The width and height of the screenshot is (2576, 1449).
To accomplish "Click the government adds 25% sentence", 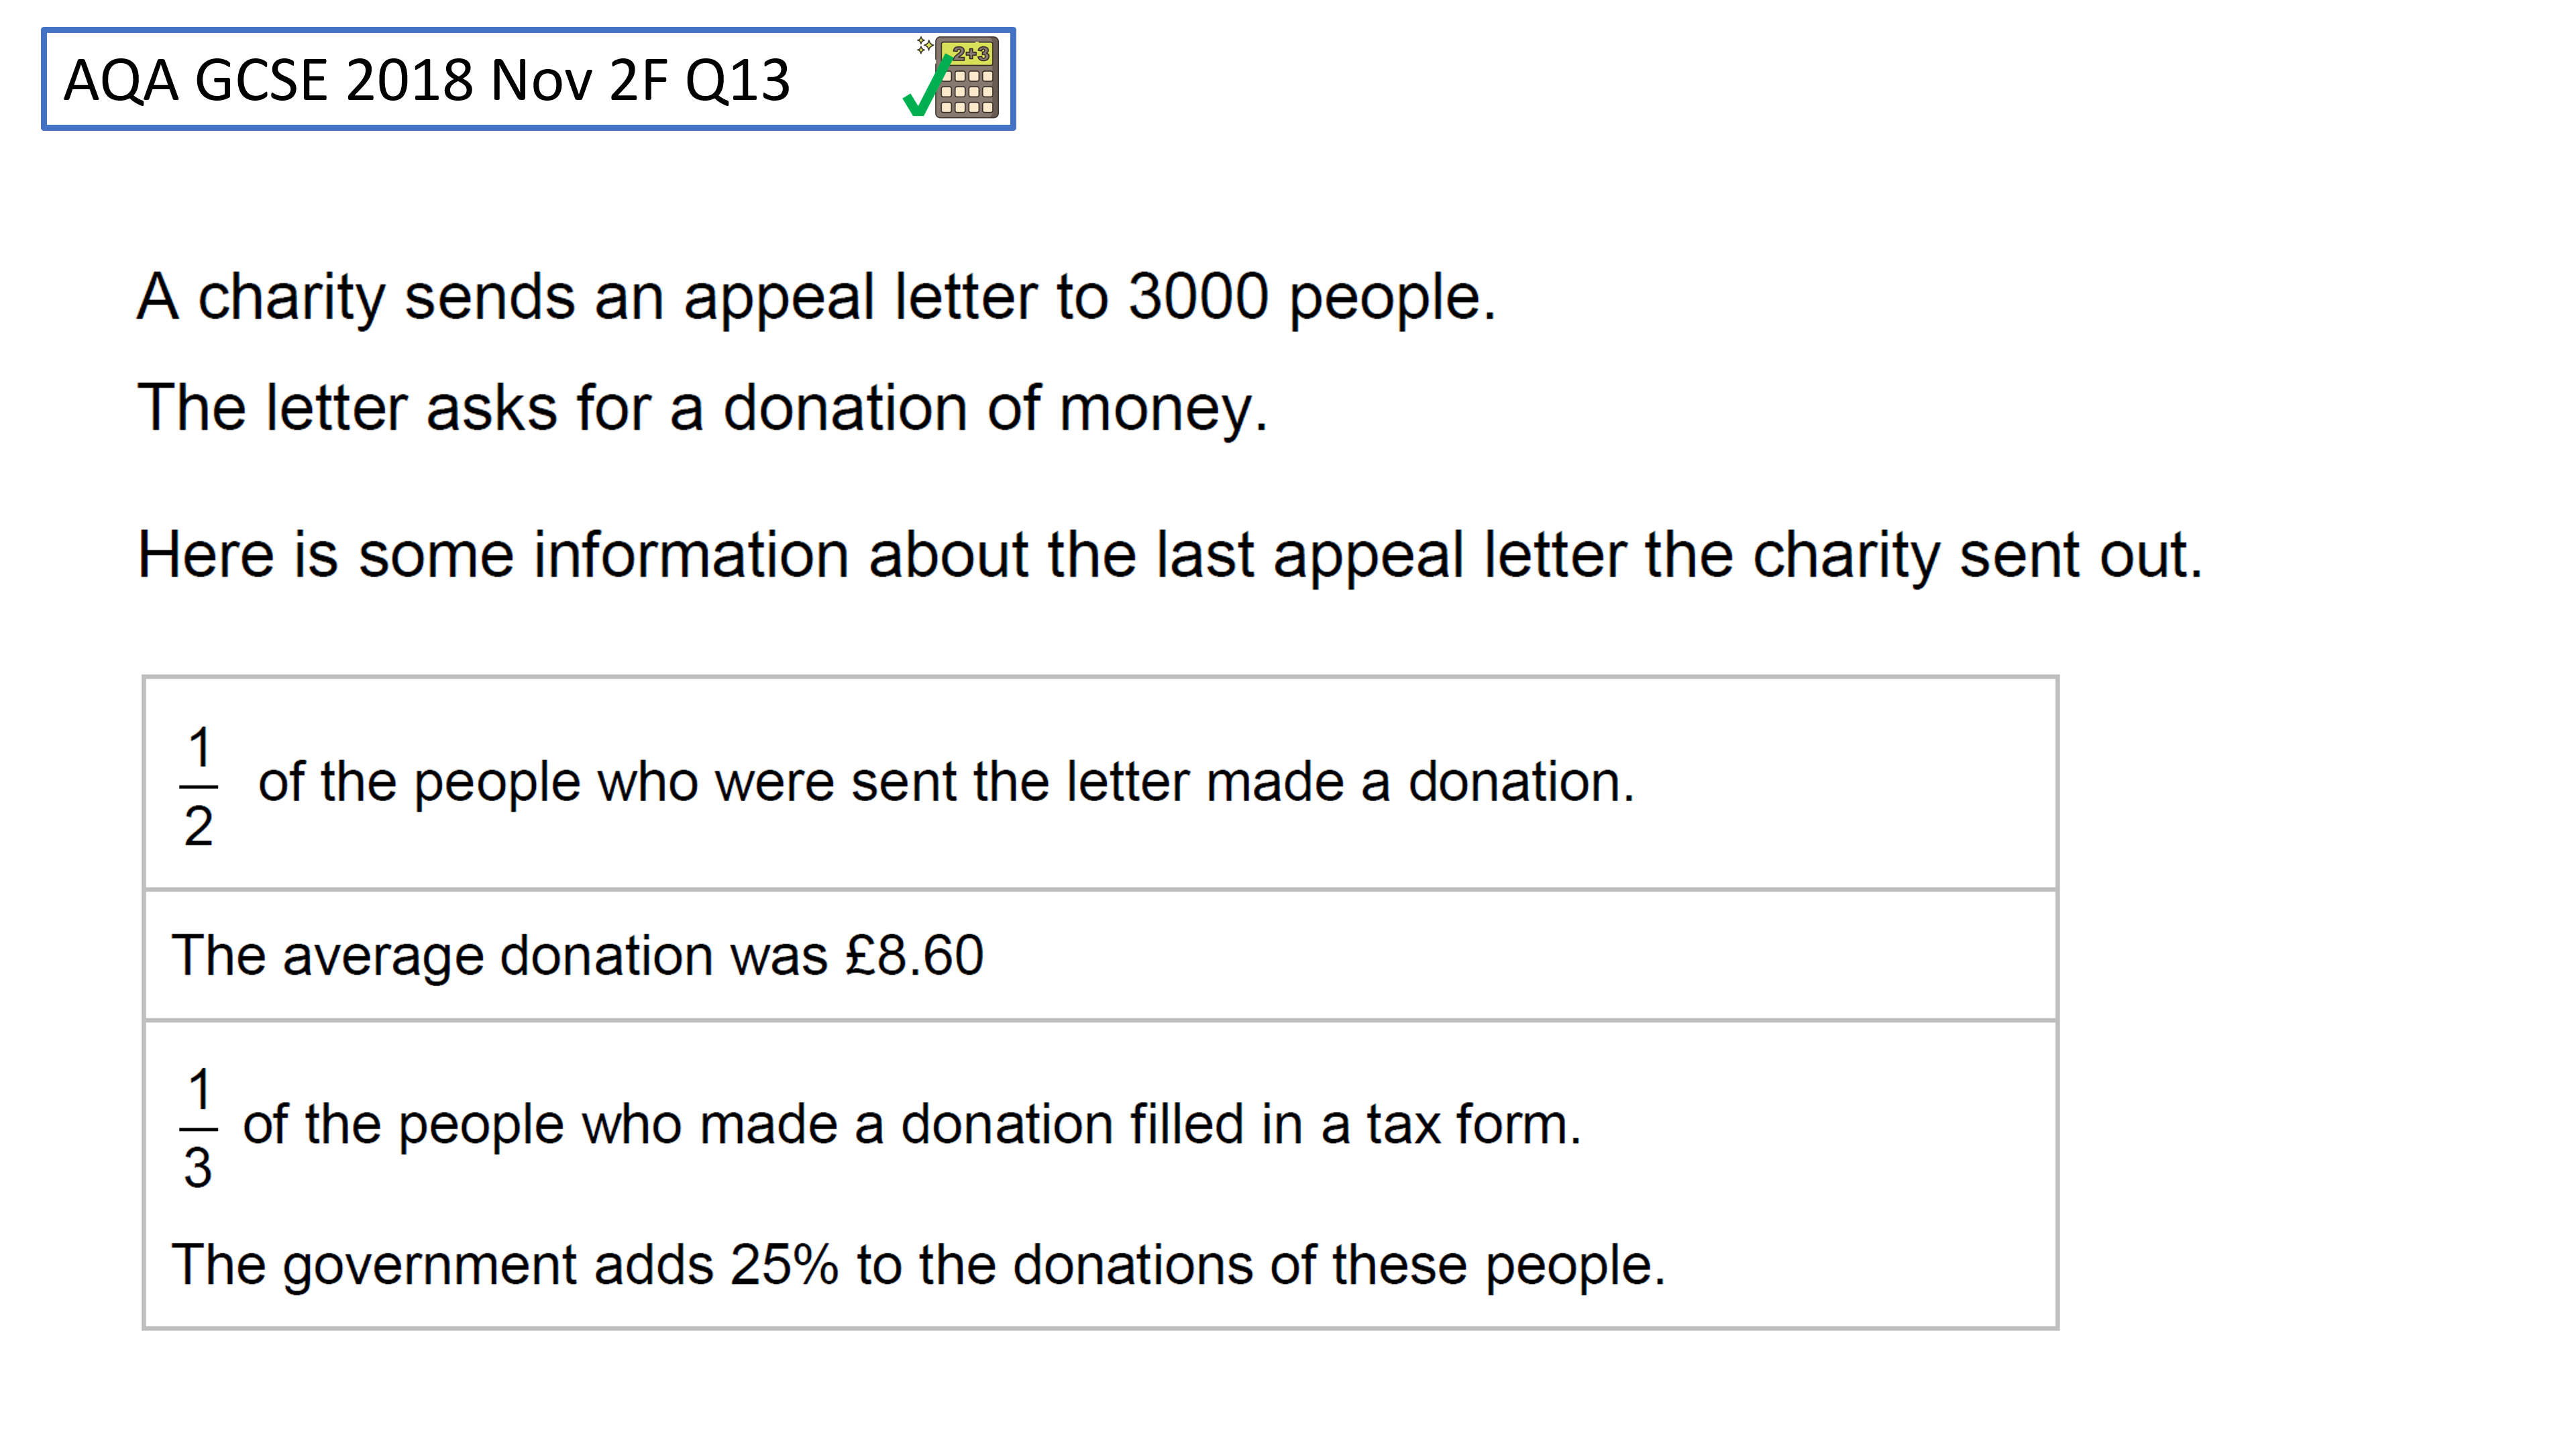I will [918, 1265].
